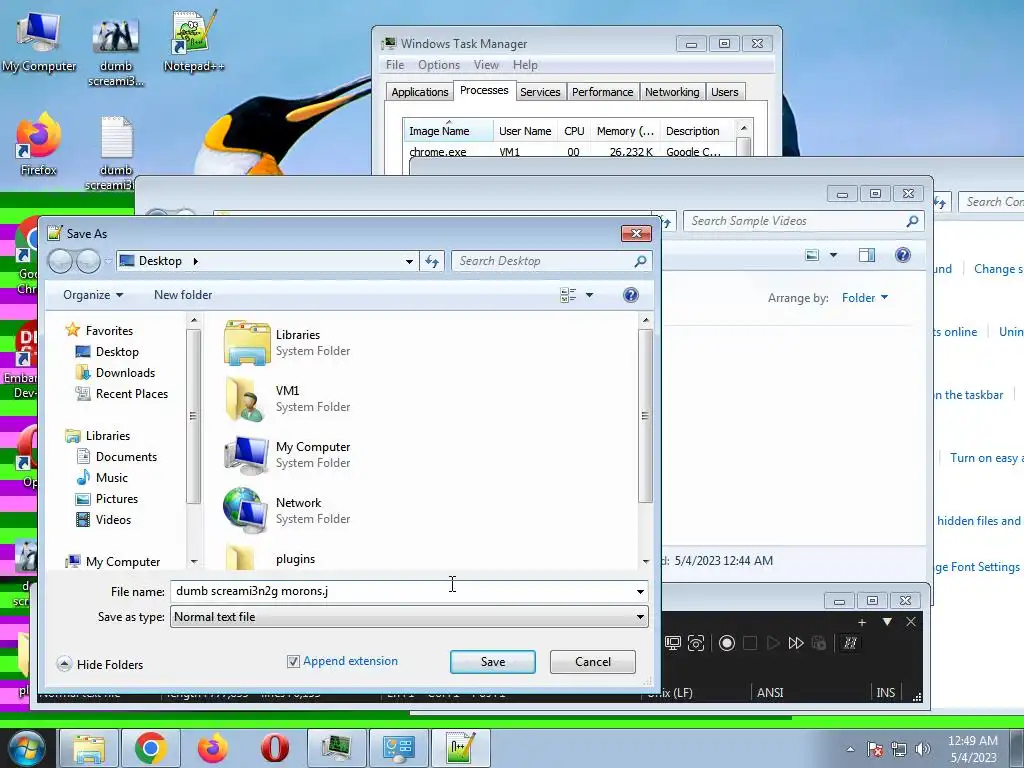Click the Search Desktop input field

point(542,261)
